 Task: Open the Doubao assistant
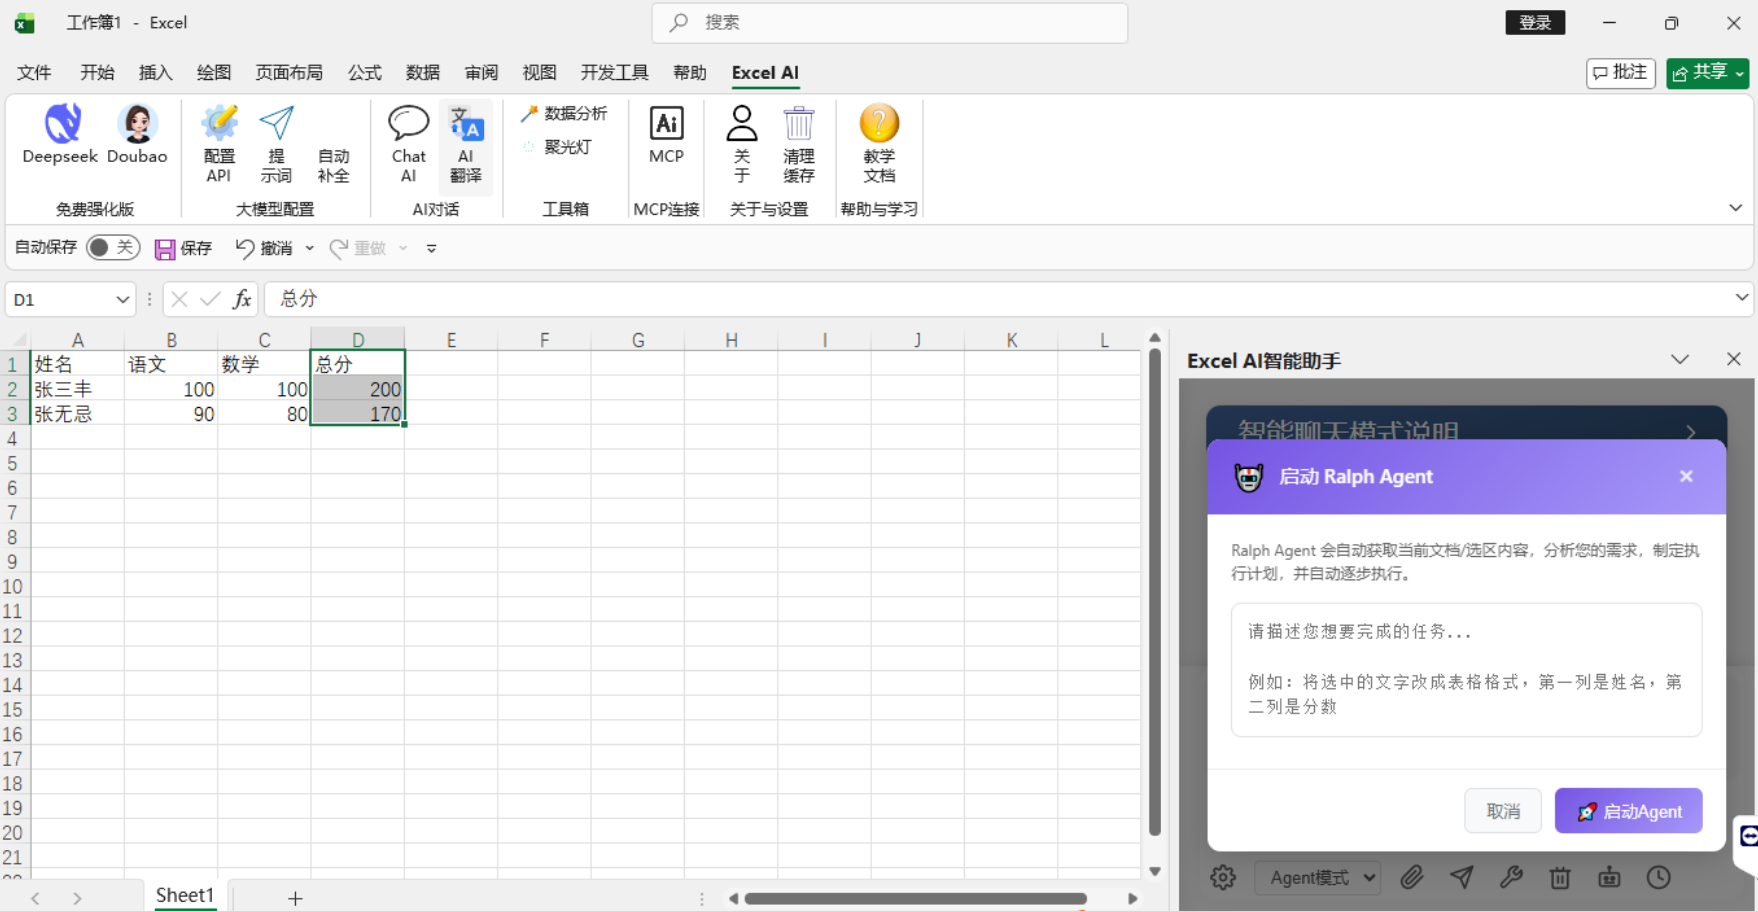click(x=137, y=134)
